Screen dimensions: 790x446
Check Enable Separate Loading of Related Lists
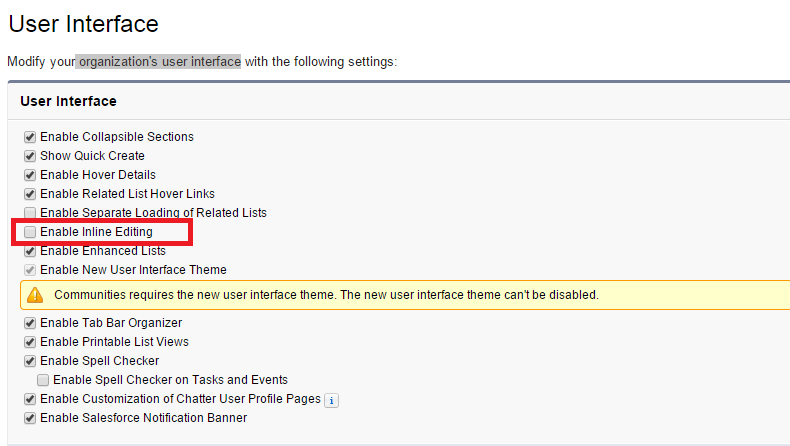pos(30,213)
